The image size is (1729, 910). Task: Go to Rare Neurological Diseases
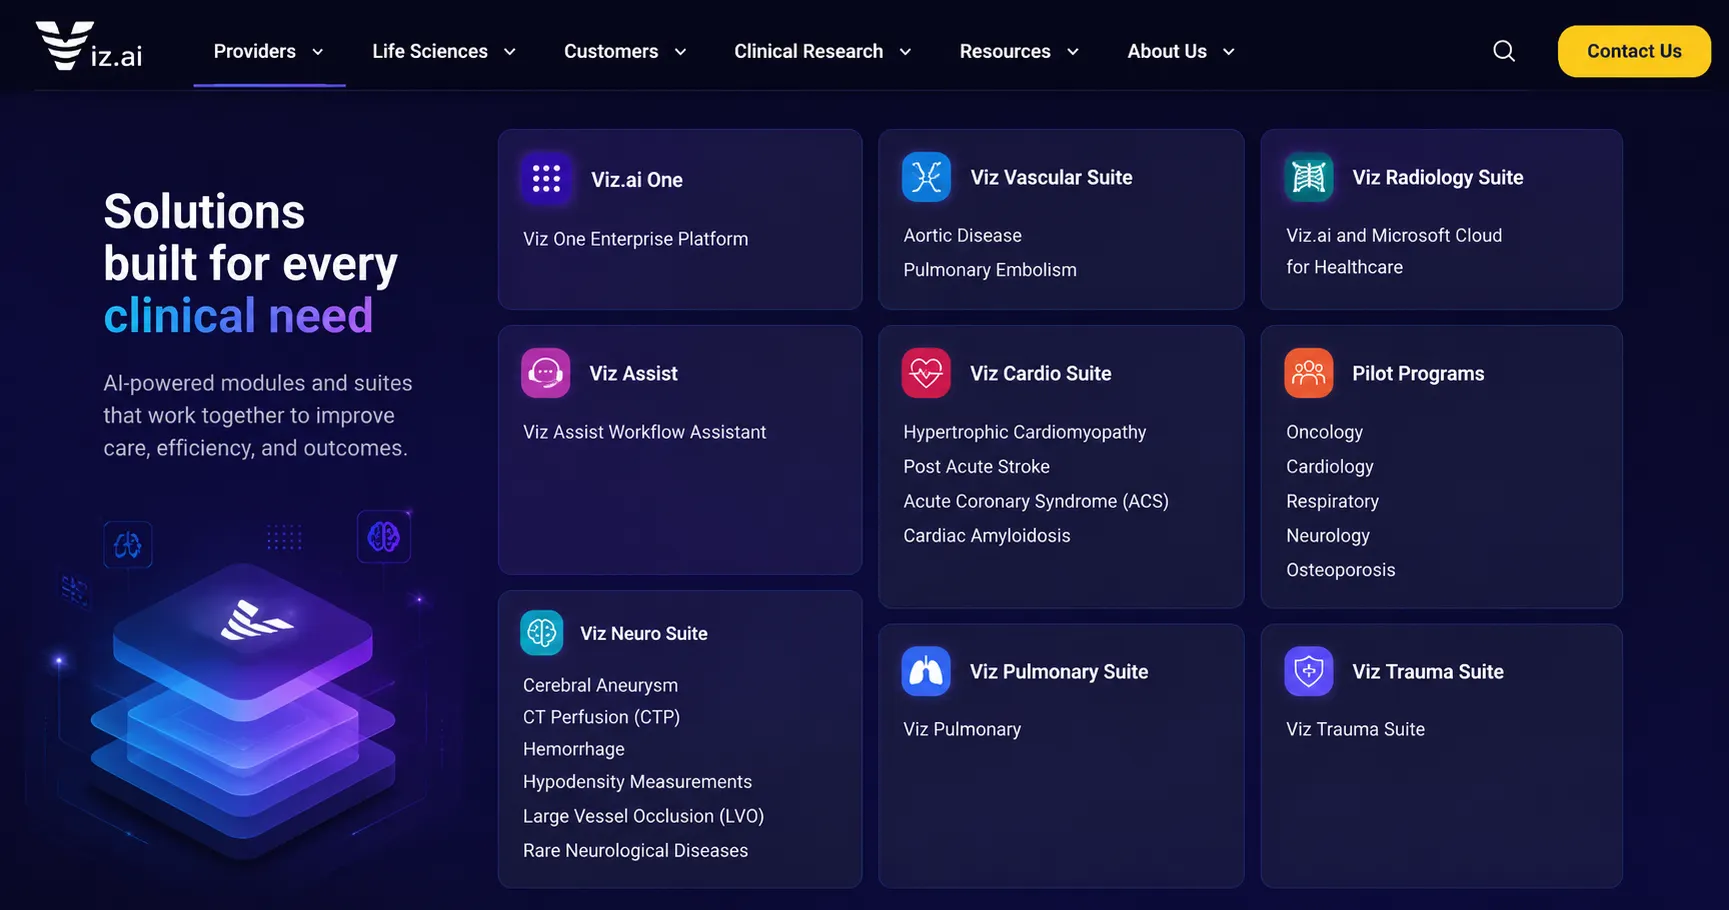point(635,851)
